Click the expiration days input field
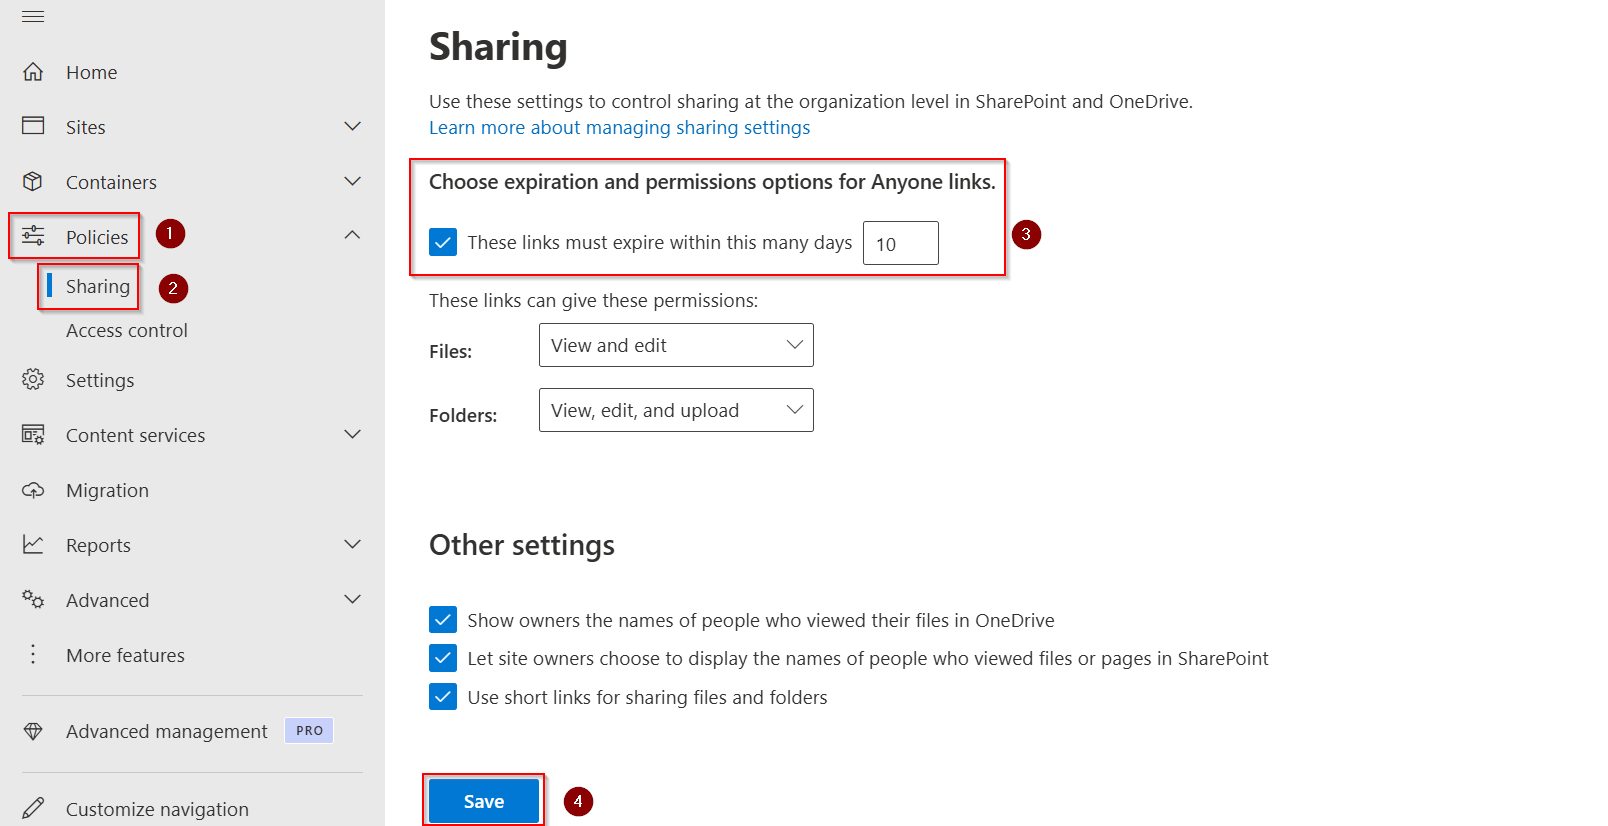Viewport: 1608px width, 826px height. click(901, 243)
